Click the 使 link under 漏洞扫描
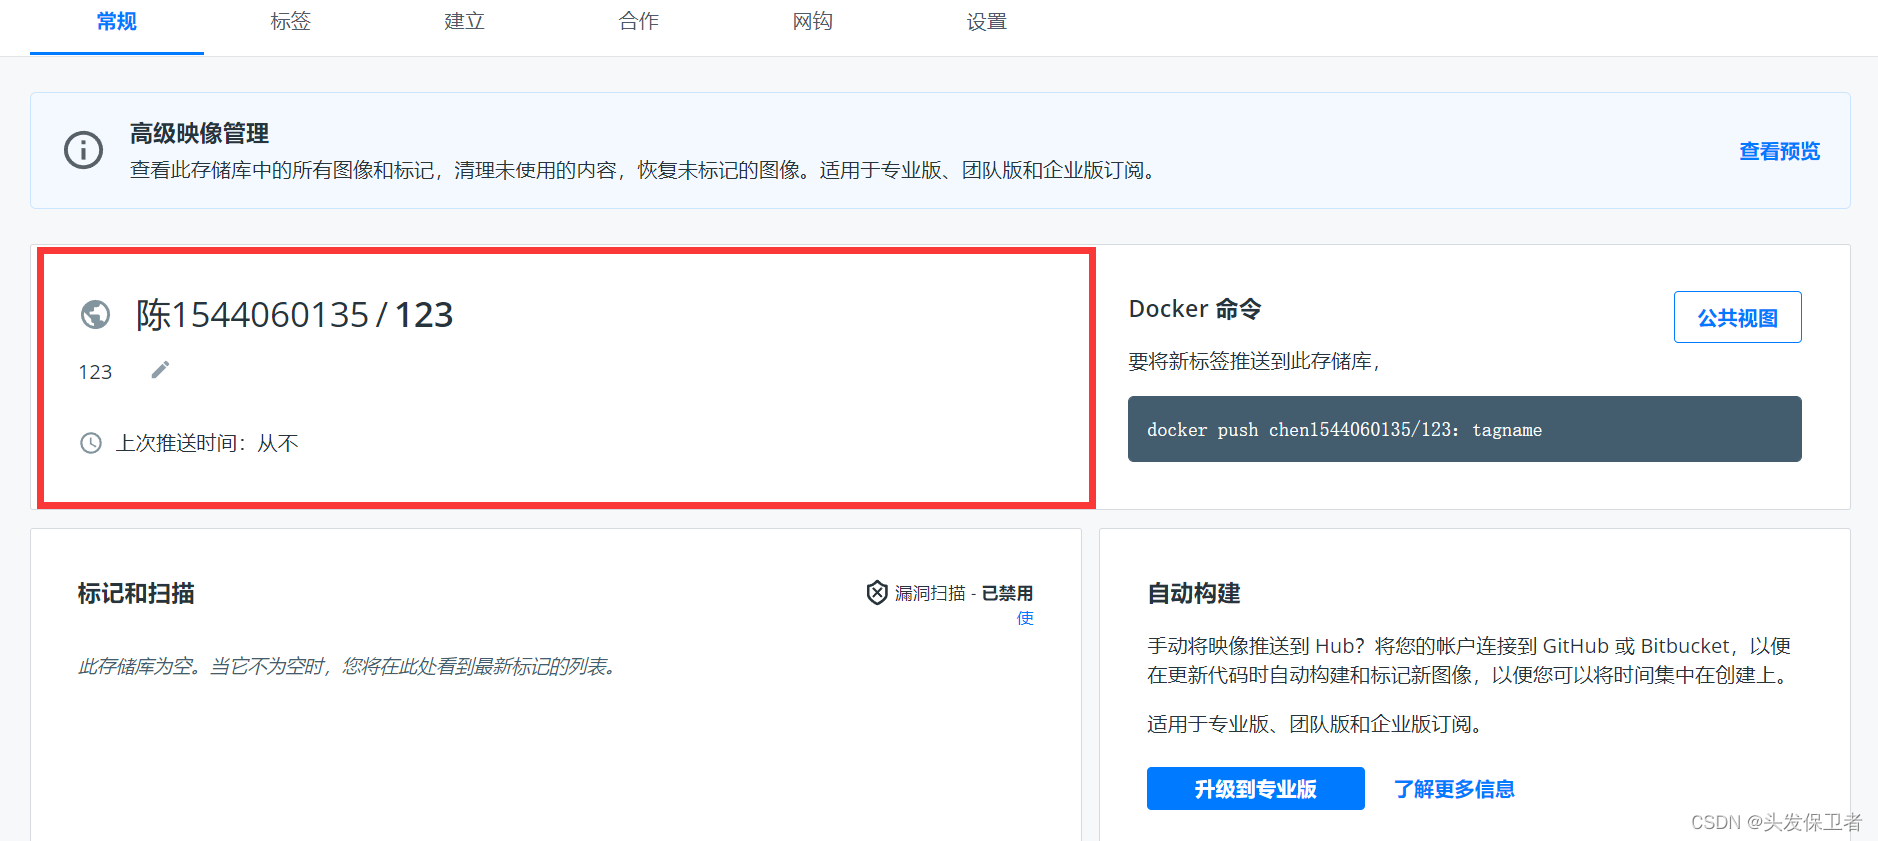1878x841 pixels. click(1025, 618)
